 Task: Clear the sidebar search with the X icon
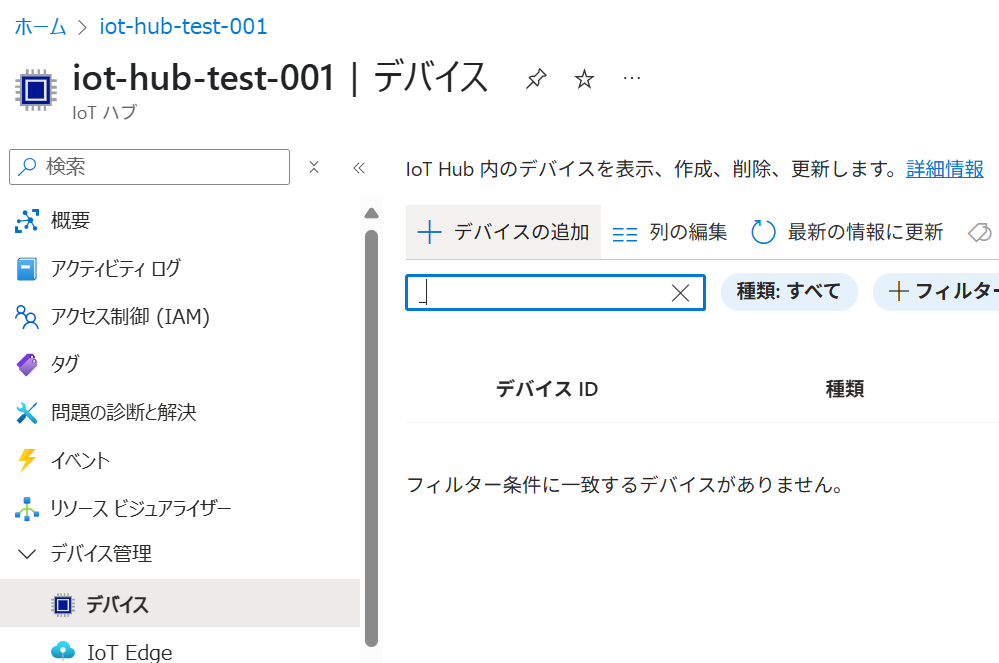[x=313, y=167]
